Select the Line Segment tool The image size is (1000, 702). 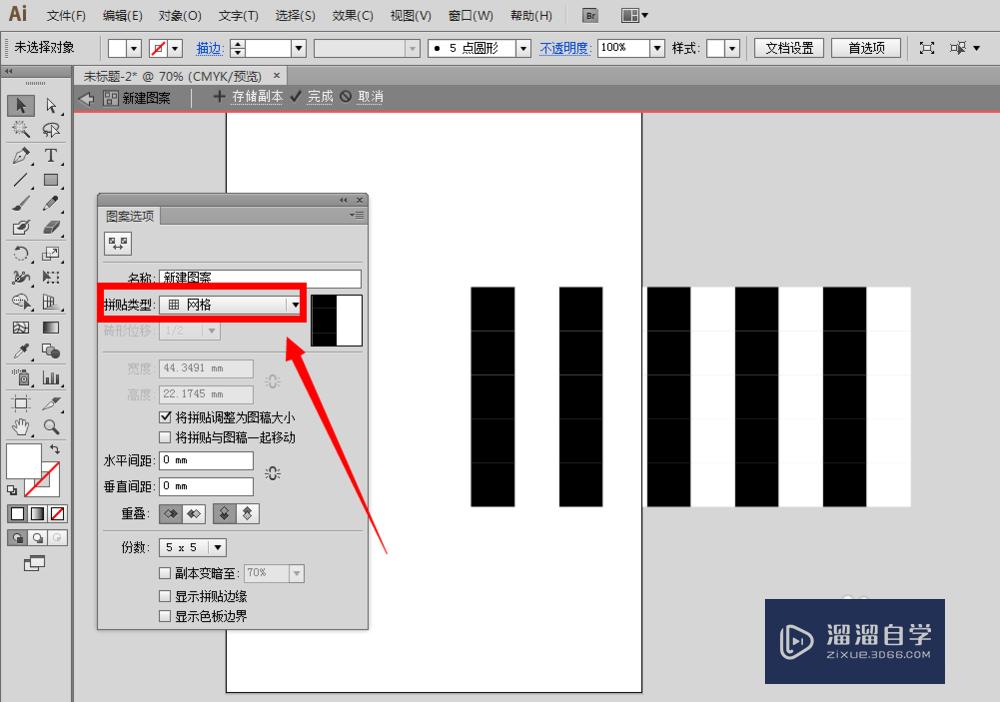pyautogui.click(x=20, y=180)
